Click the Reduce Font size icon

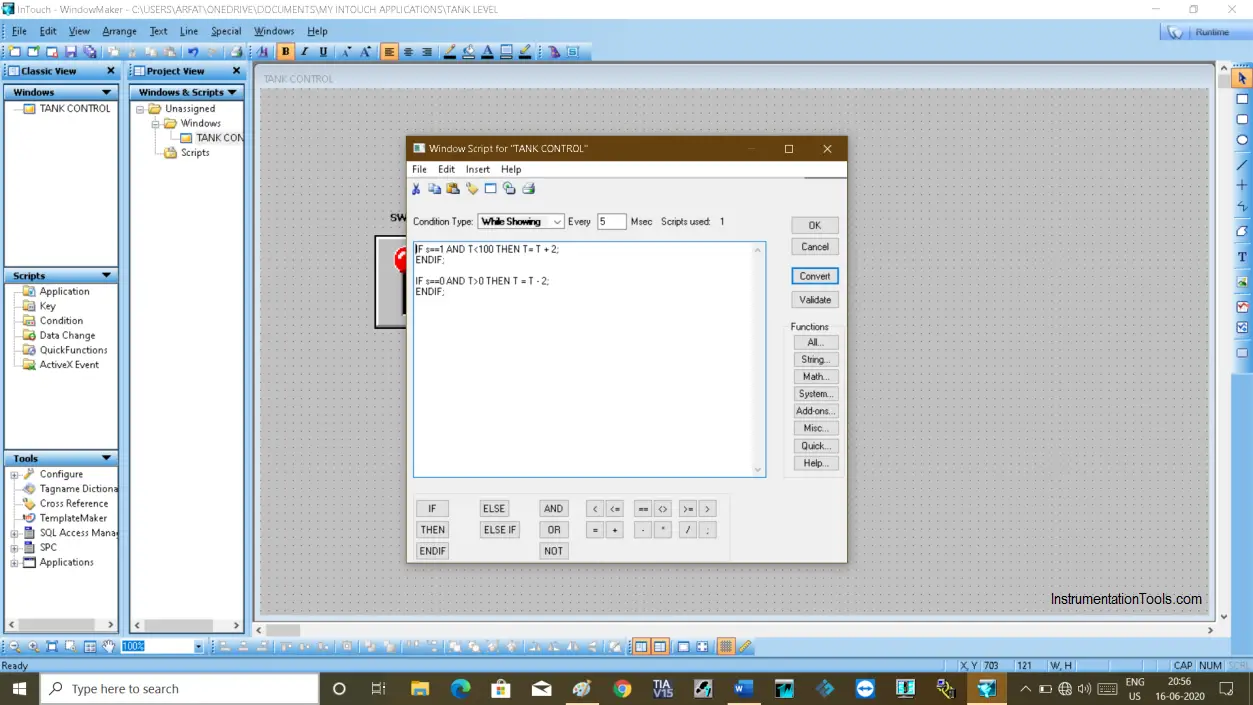(x=347, y=52)
